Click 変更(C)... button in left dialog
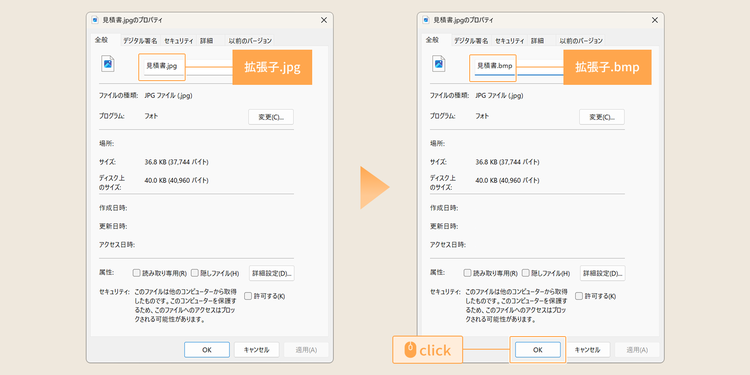The width and height of the screenshot is (750, 375). click(x=271, y=117)
